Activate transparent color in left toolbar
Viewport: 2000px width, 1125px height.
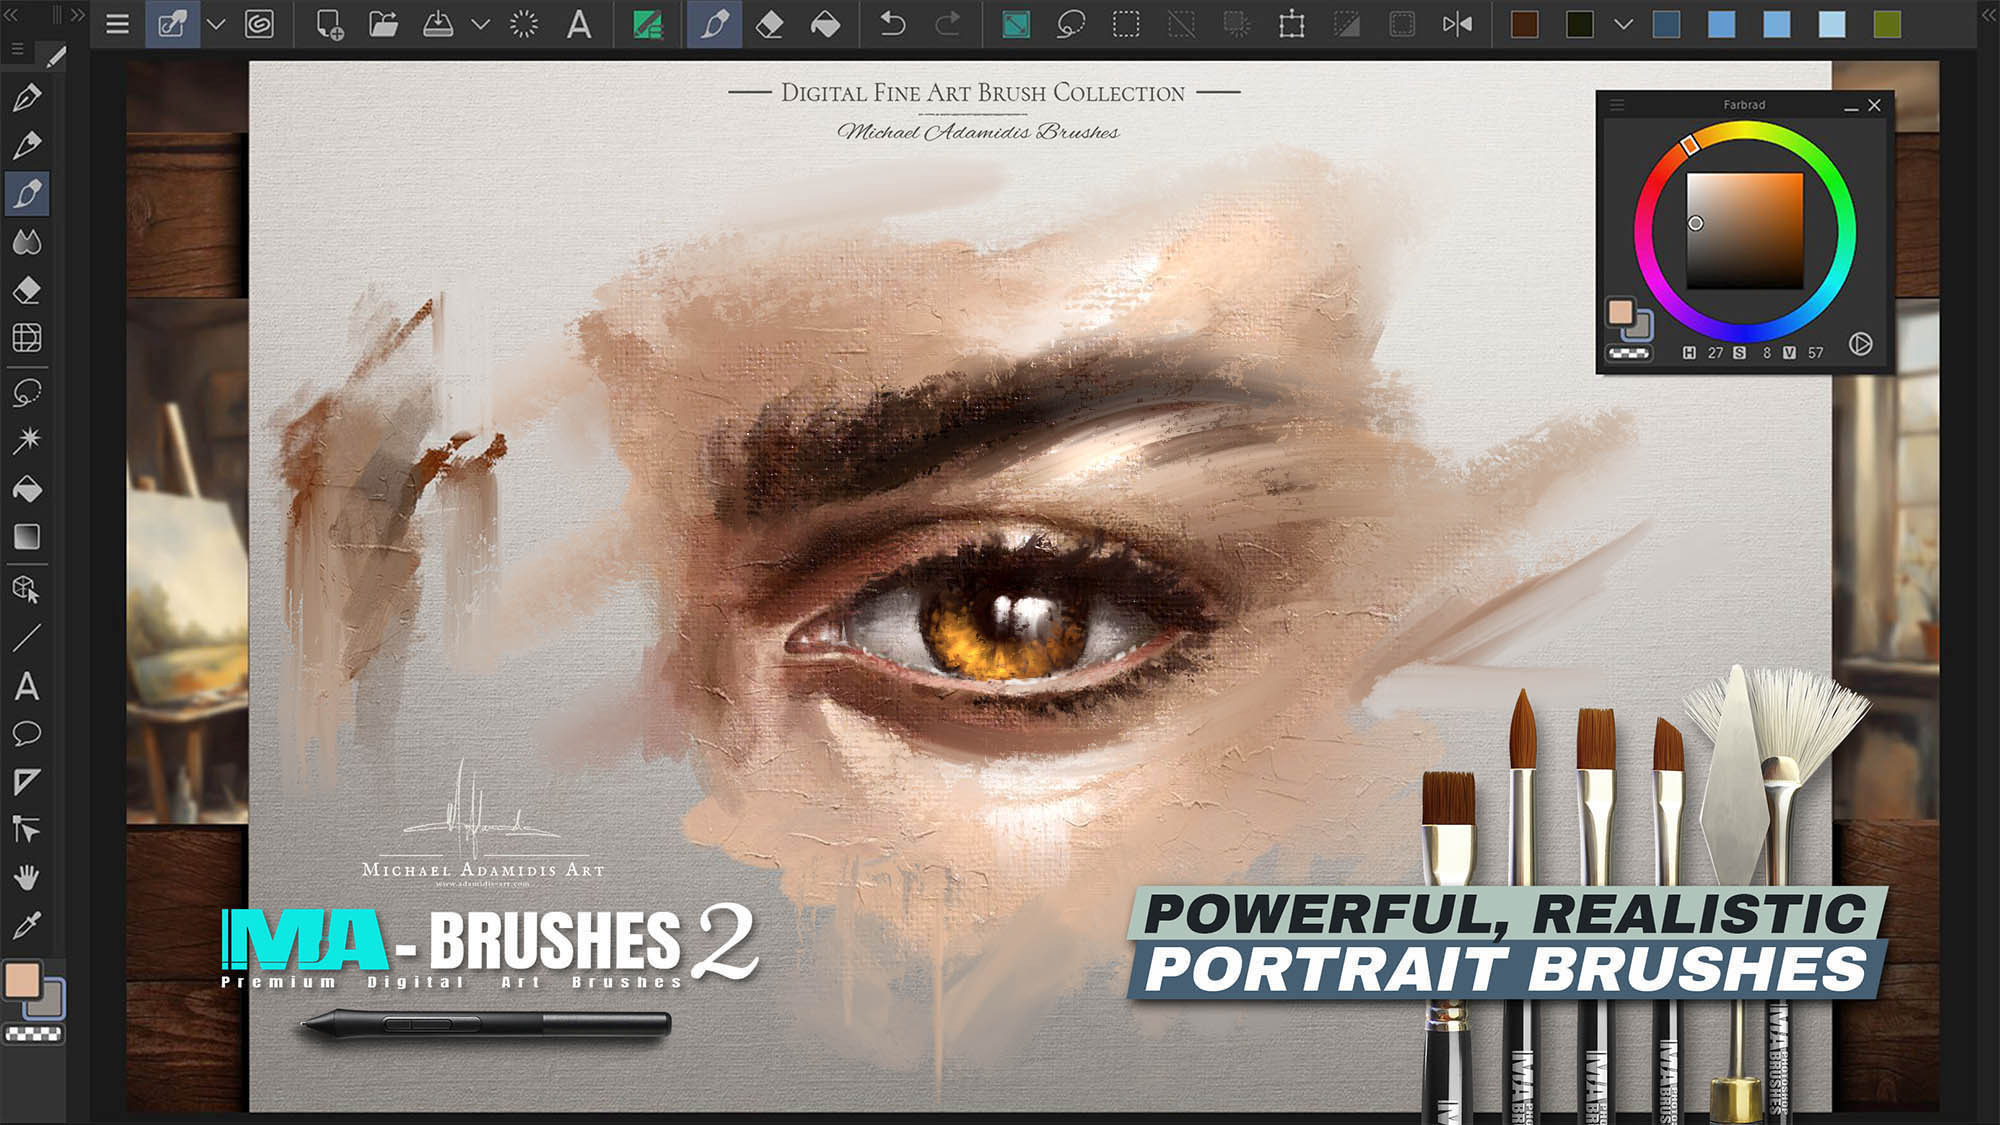(34, 1034)
